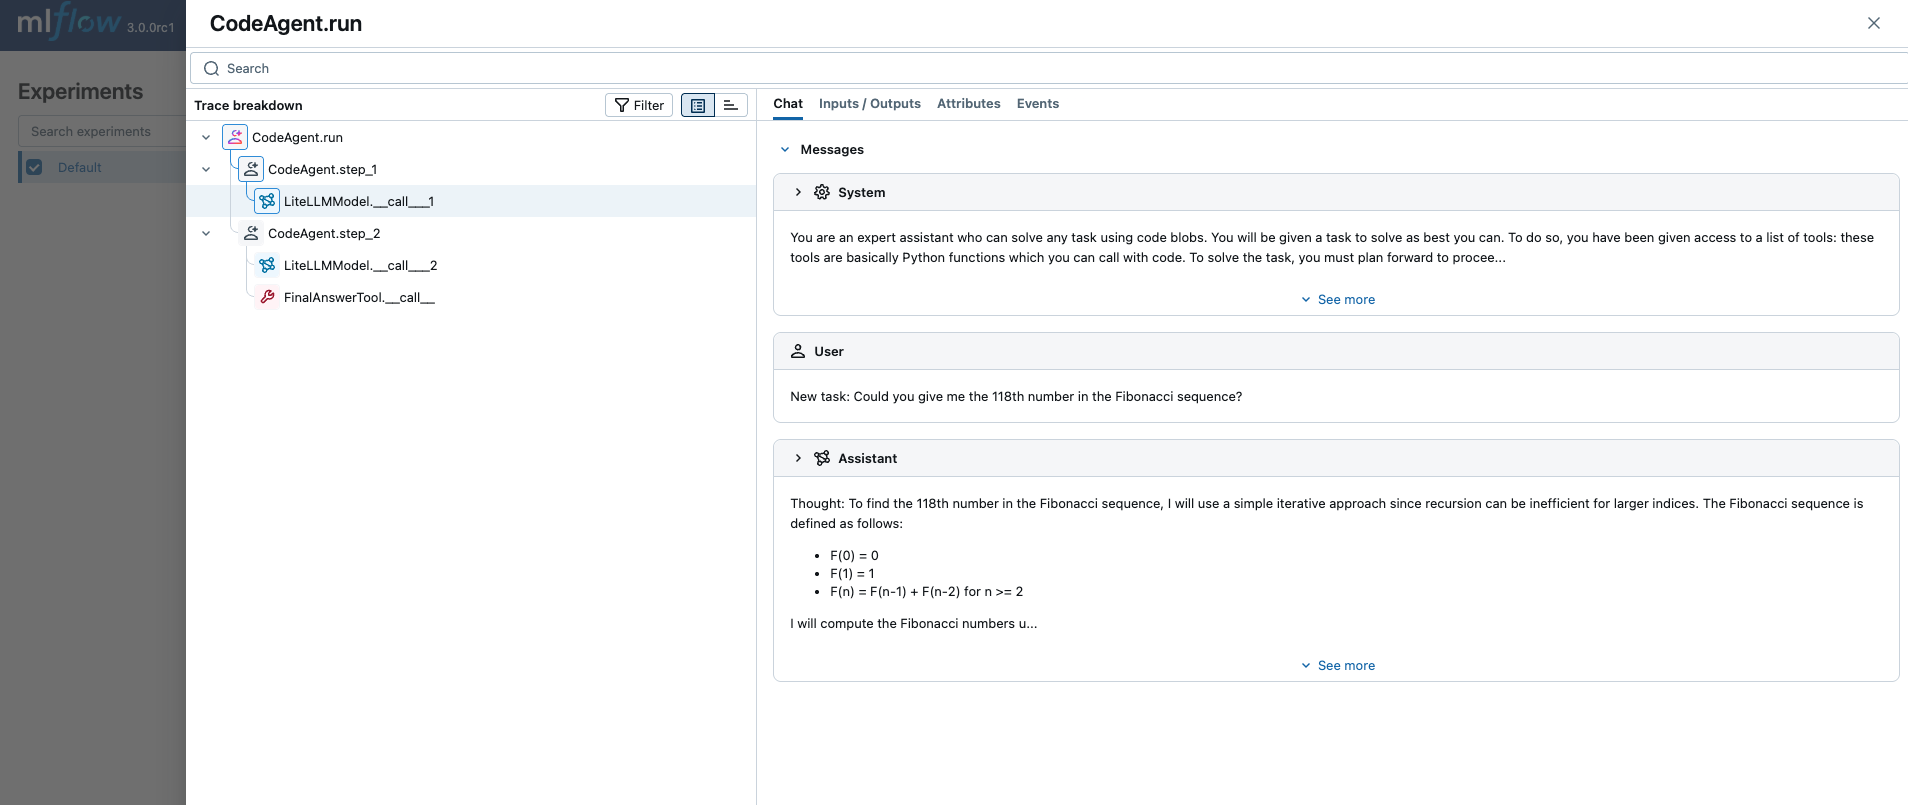Expand System message with See more
The image size is (1908, 805).
pyautogui.click(x=1338, y=299)
